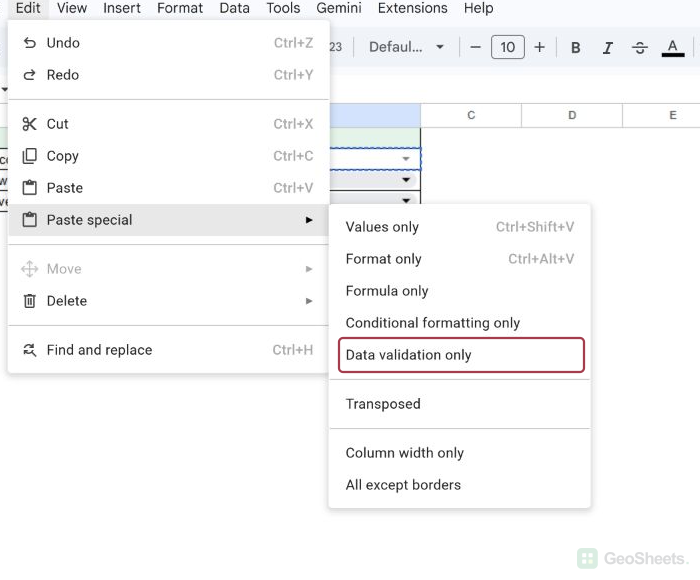Open the Default font dropdown

[406, 47]
